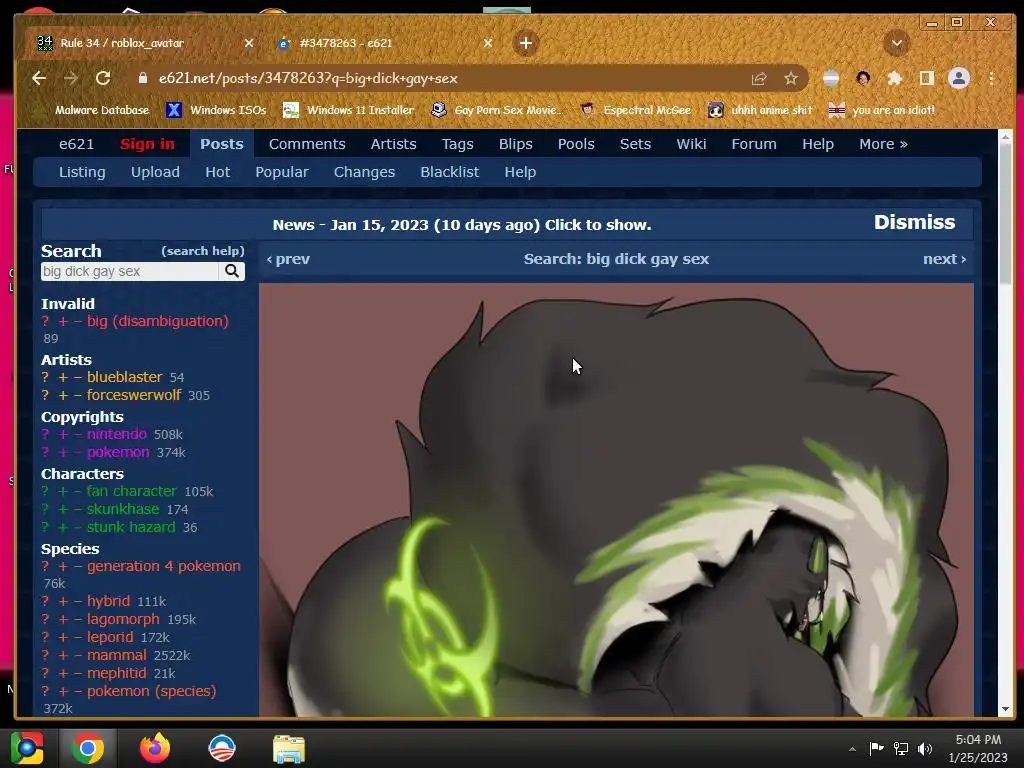
Task: Open the Windows ISOs bookmark
Action: (x=216, y=110)
